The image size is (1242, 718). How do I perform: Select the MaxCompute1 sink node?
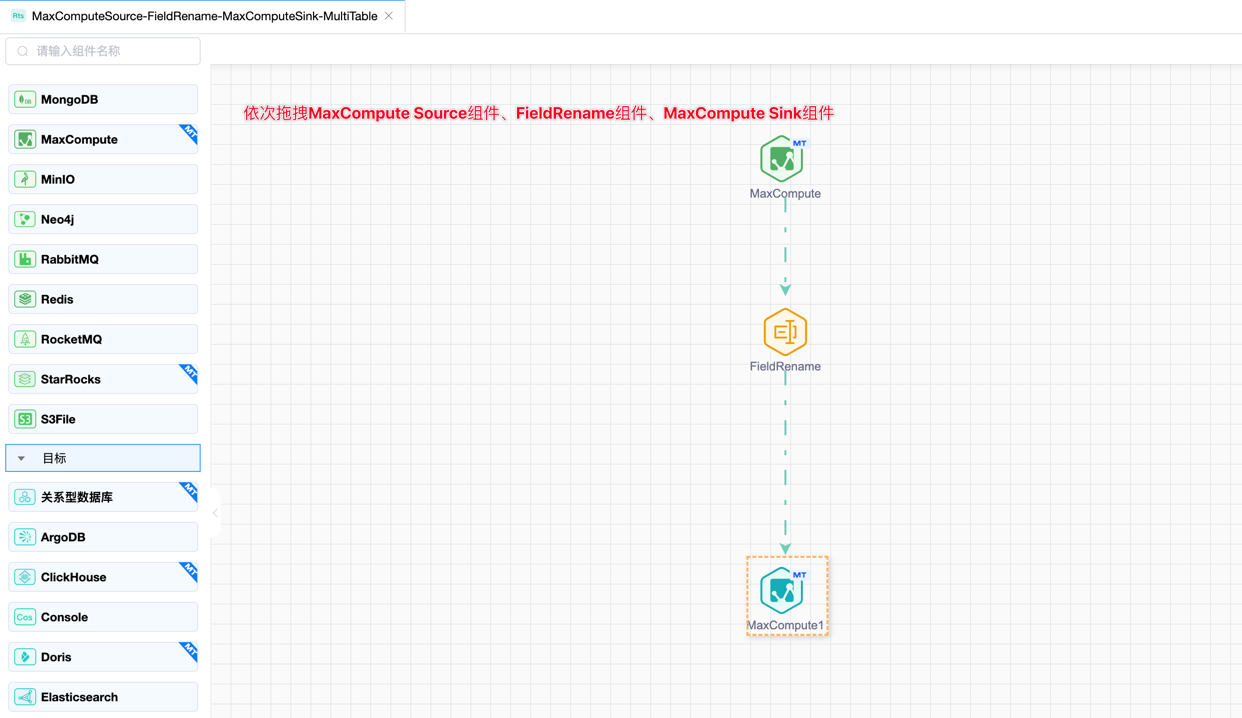(x=782, y=591)
